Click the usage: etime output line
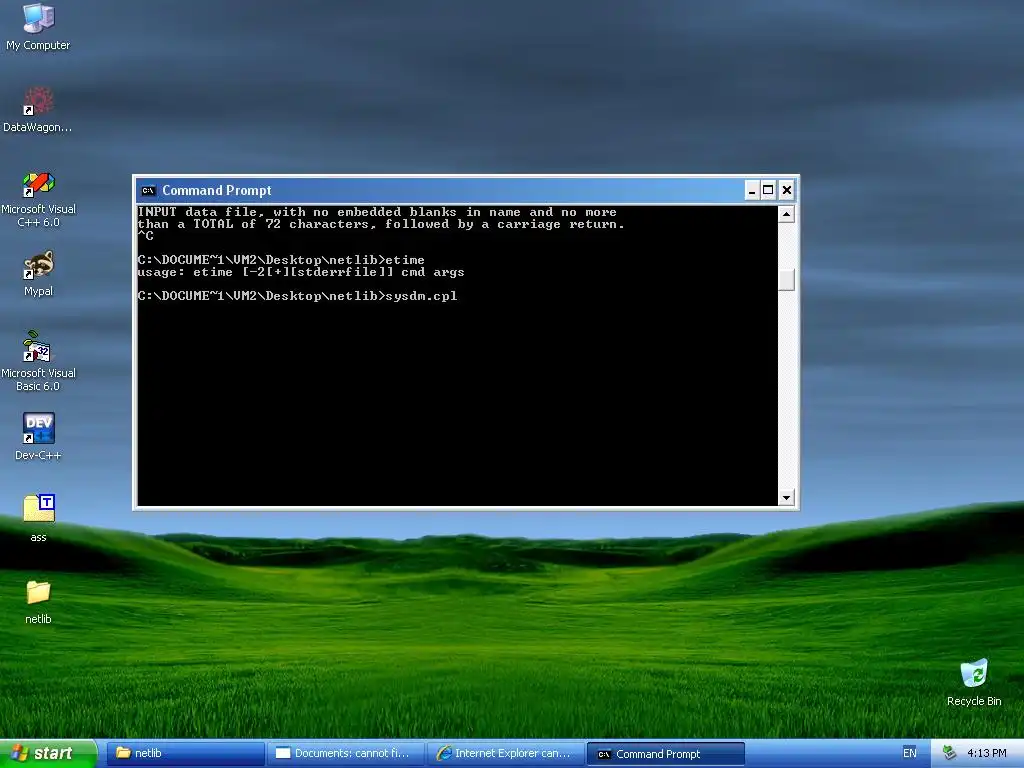The image size is (1024, 768). coord(301,272)
